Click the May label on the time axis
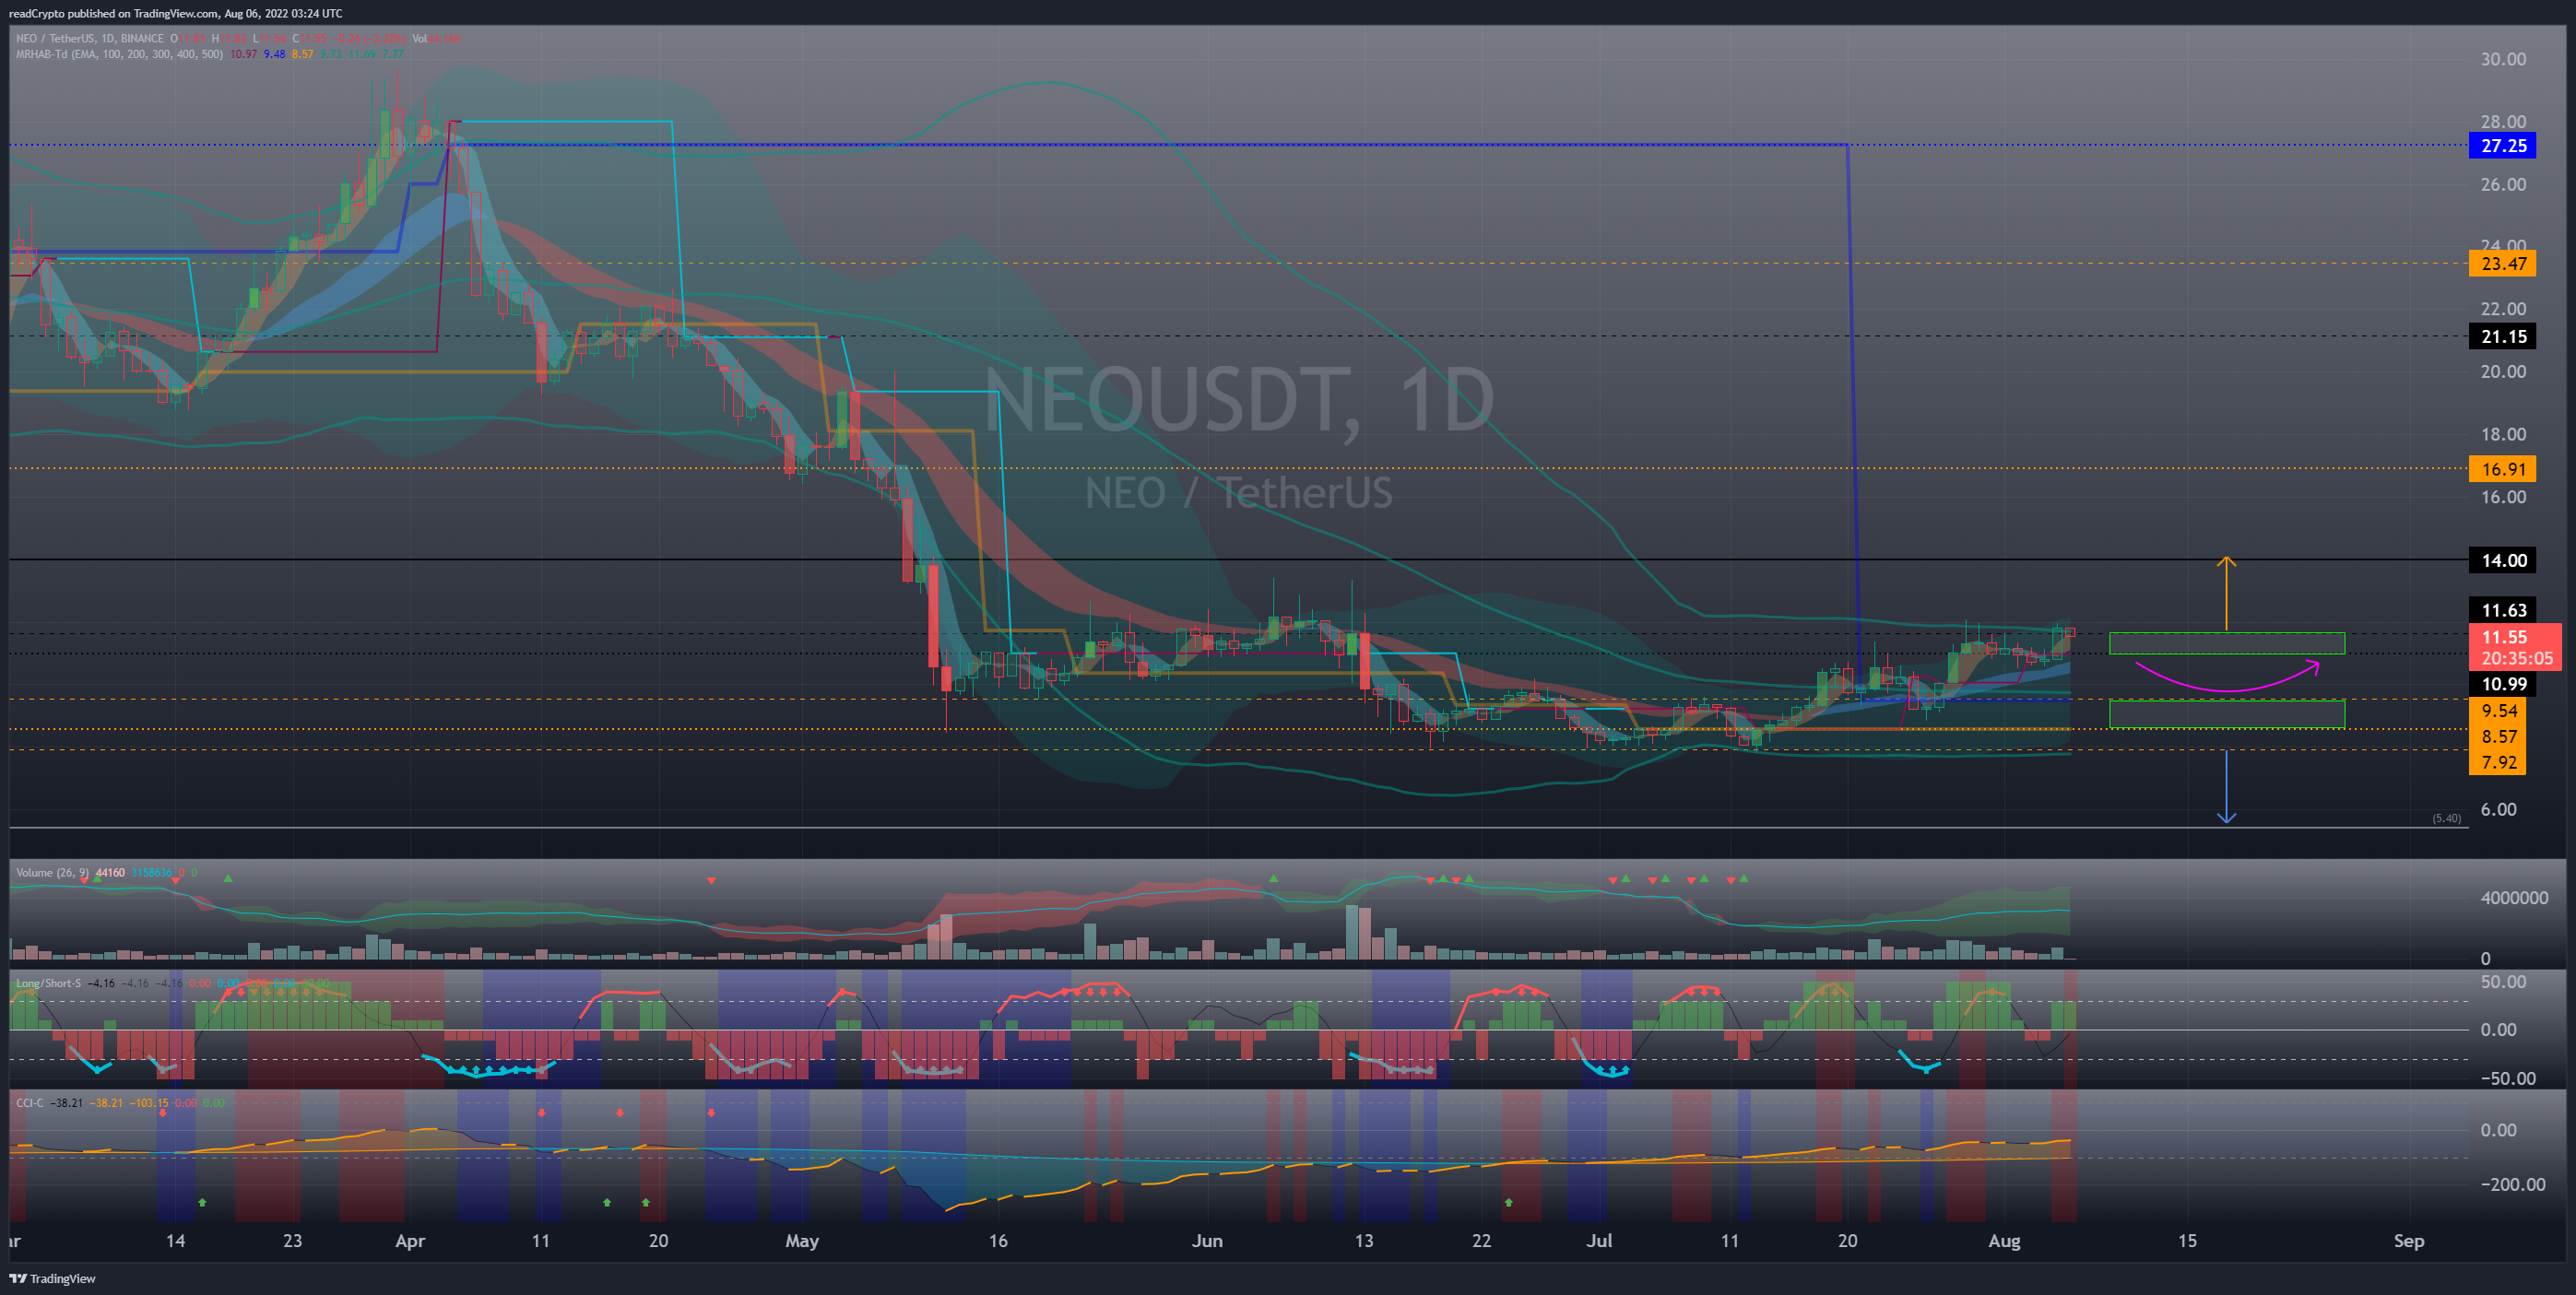This screenshot has width=2576, height=1295. pos(802,1241)
